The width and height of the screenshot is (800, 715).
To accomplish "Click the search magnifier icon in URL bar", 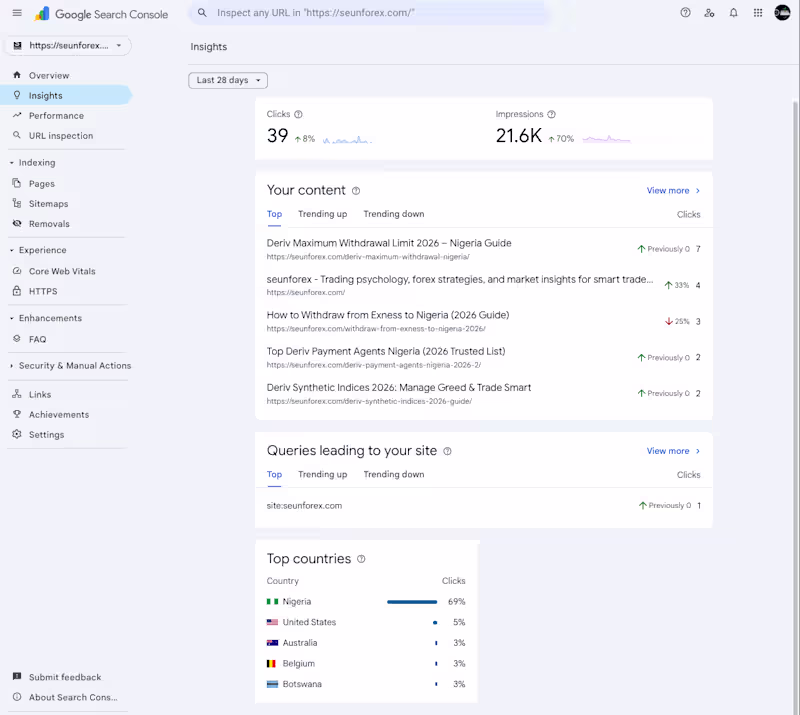I will 202,13.
